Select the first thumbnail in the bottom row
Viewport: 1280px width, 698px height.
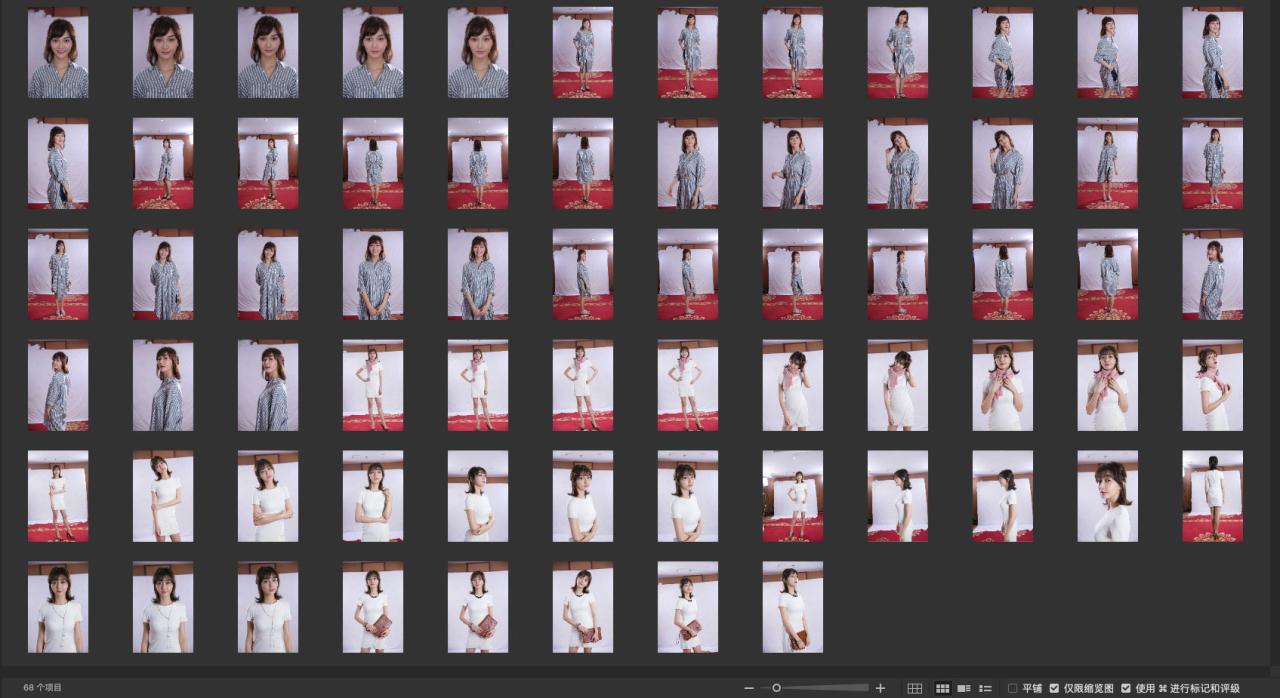click(x=58, y=607)
